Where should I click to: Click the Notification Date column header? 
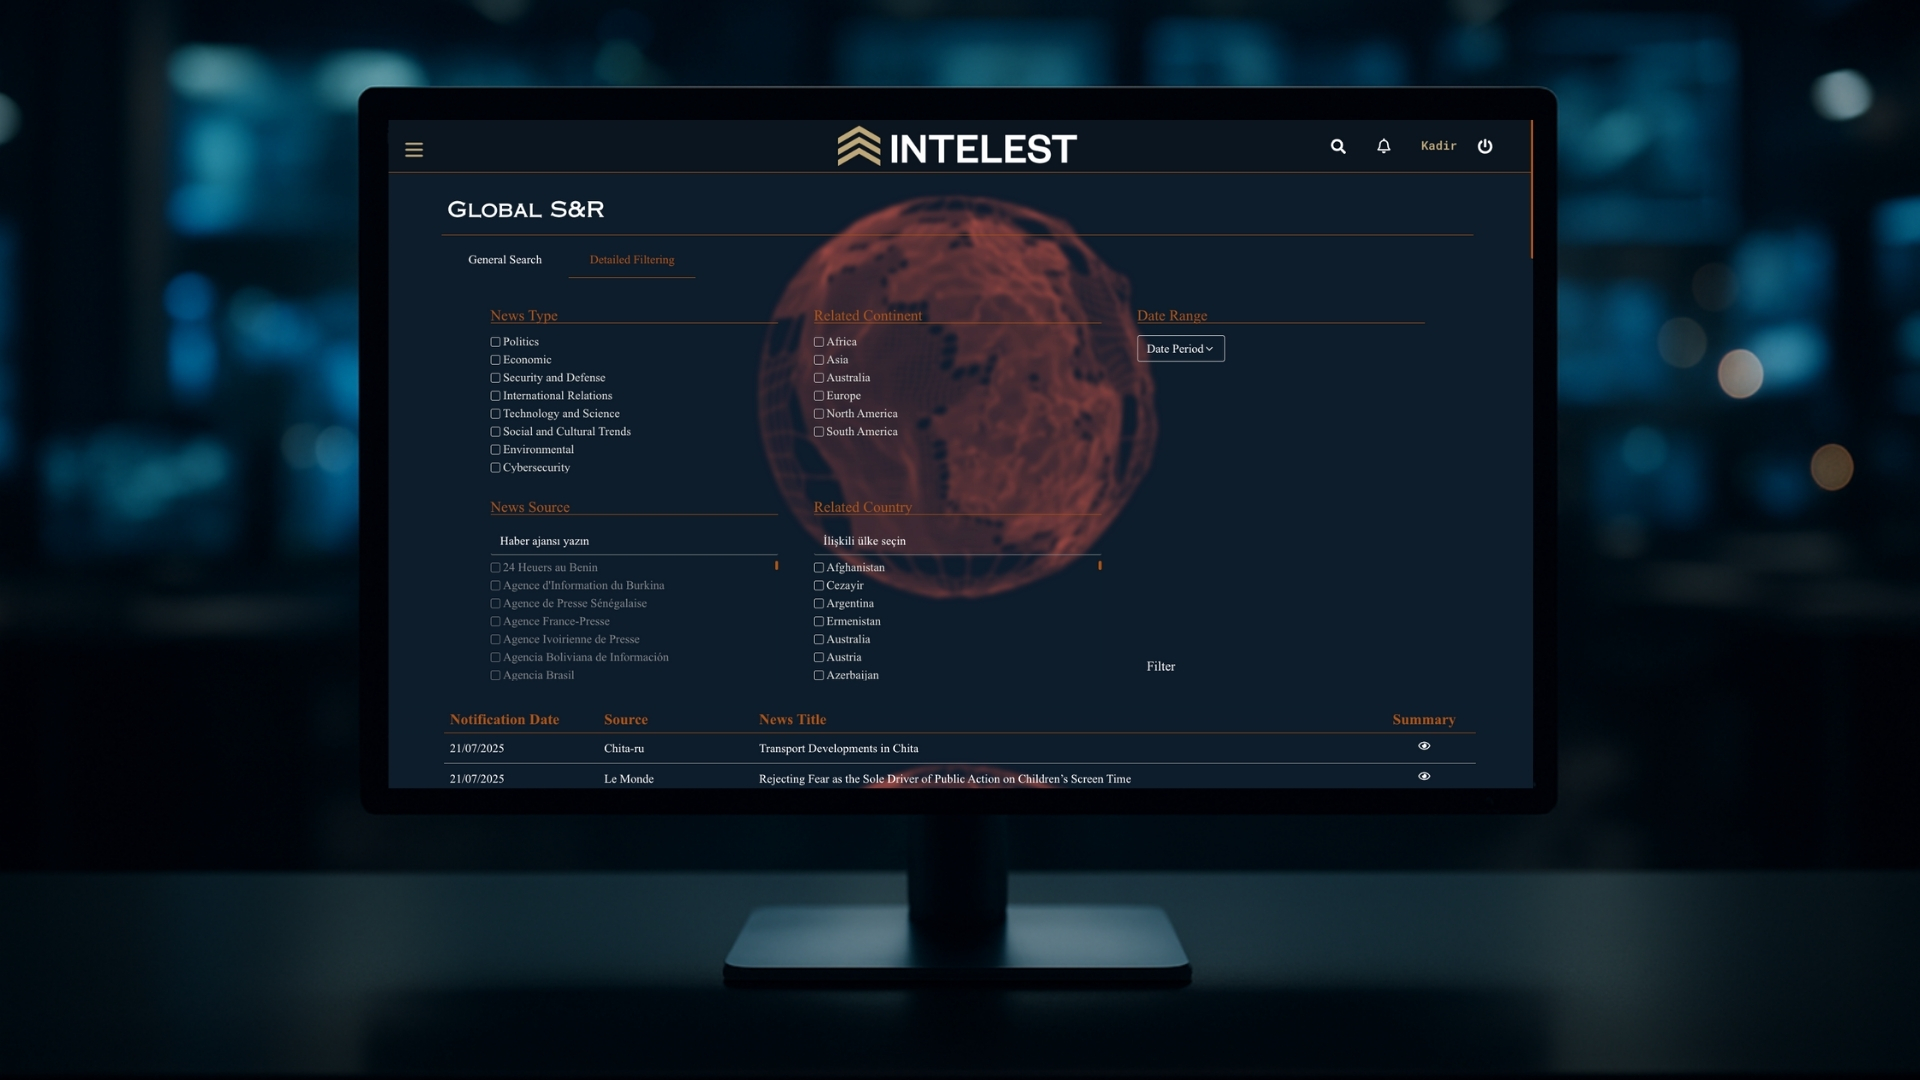pos(504,720)
